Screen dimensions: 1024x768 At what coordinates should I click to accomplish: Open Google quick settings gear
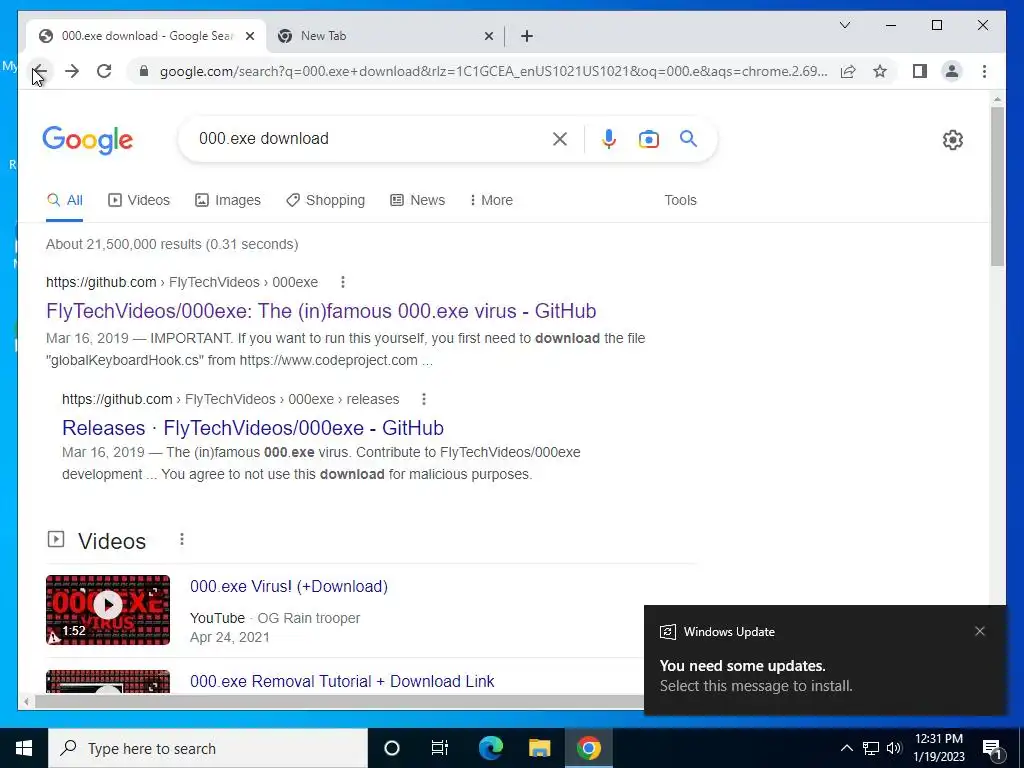[x=953, y=140]
